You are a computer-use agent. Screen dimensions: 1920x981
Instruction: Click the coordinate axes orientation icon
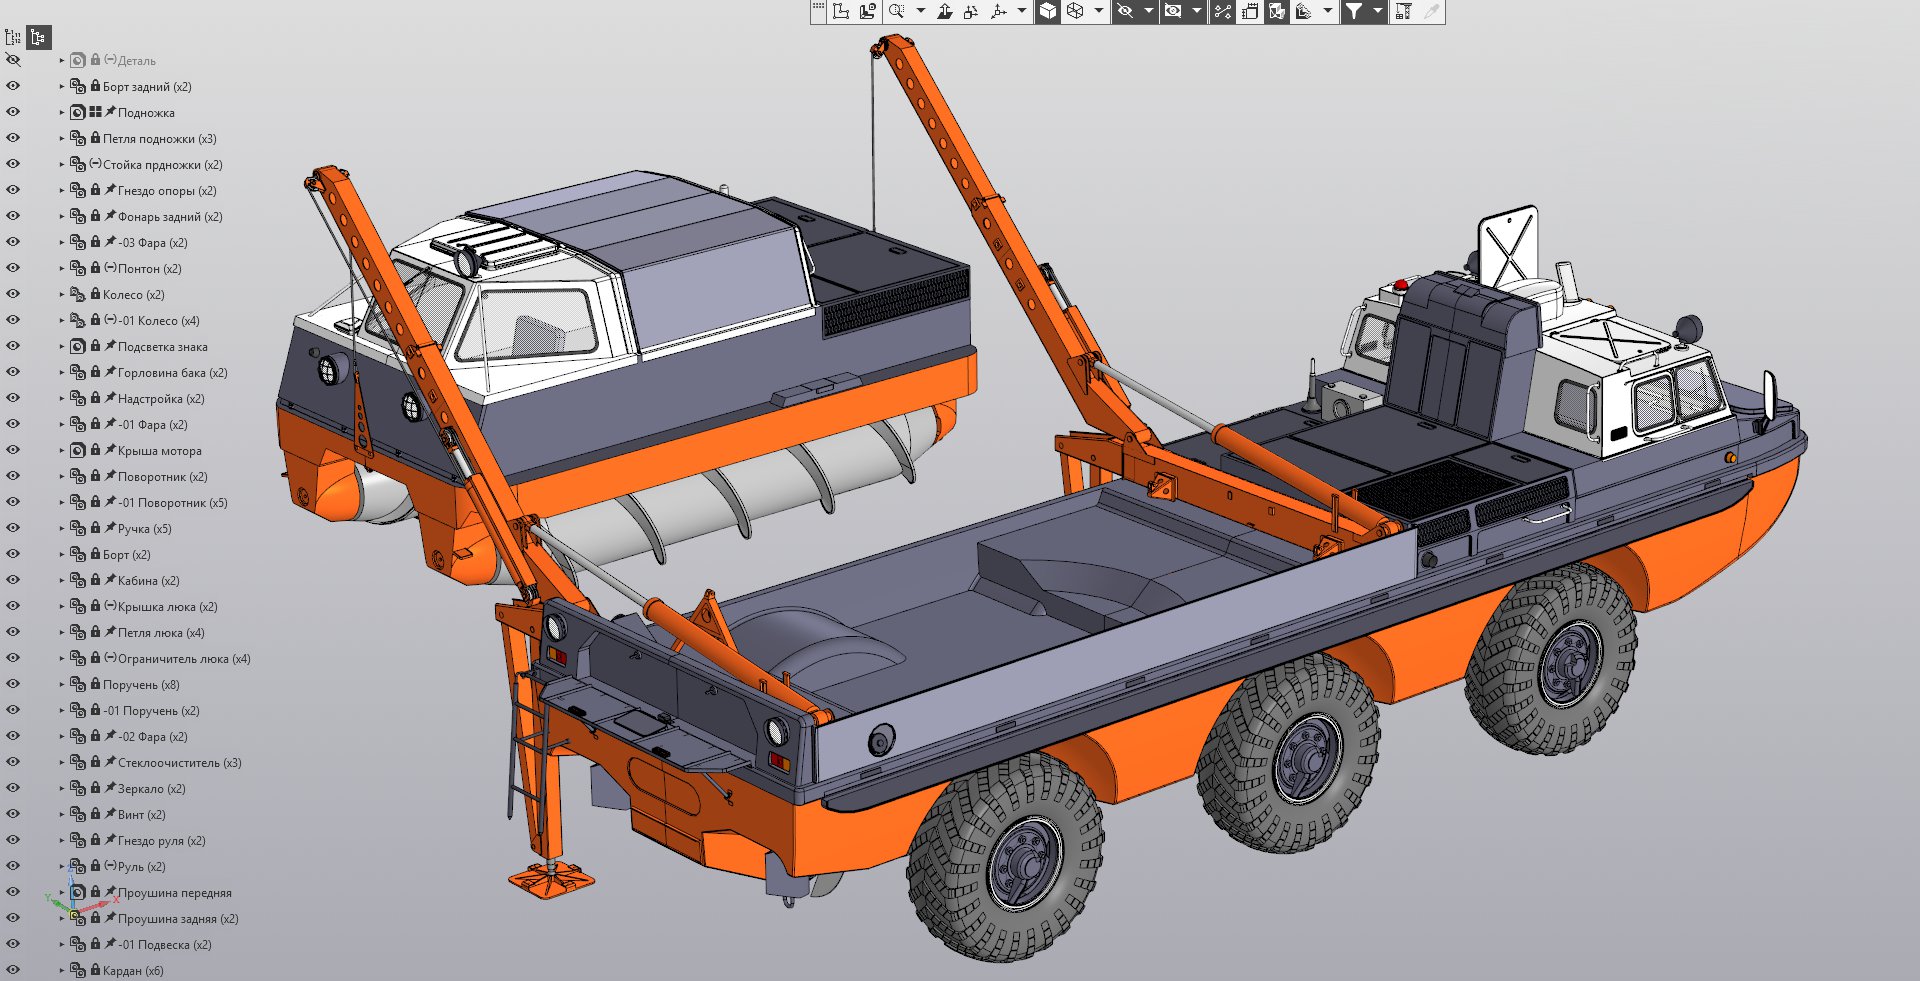(998, 11)
